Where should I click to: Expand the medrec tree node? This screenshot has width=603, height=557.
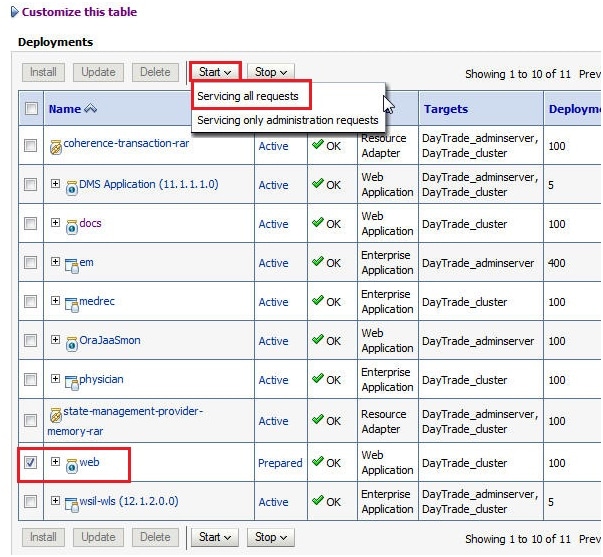[x=55, y=300]
